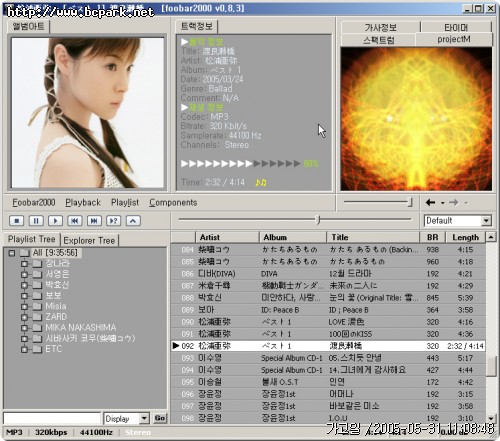Select playlist row 086 DIVA
Viewport: 500px width, 441px height.
(328, 274)
